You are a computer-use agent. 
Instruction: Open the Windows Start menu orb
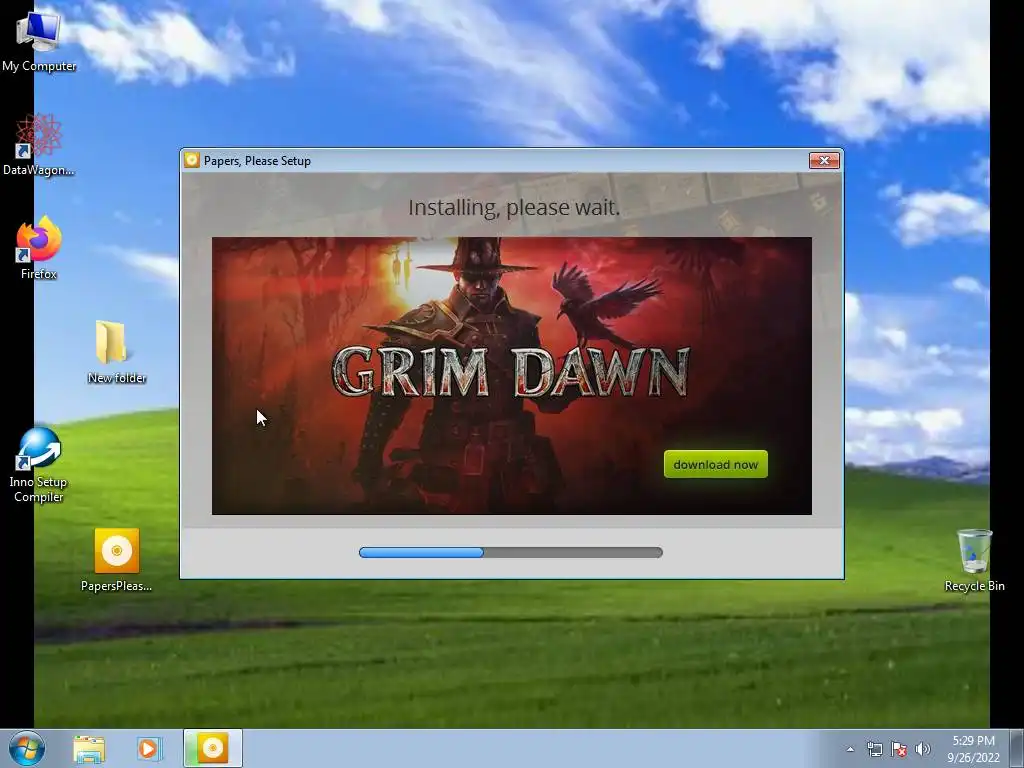(27, 748)
